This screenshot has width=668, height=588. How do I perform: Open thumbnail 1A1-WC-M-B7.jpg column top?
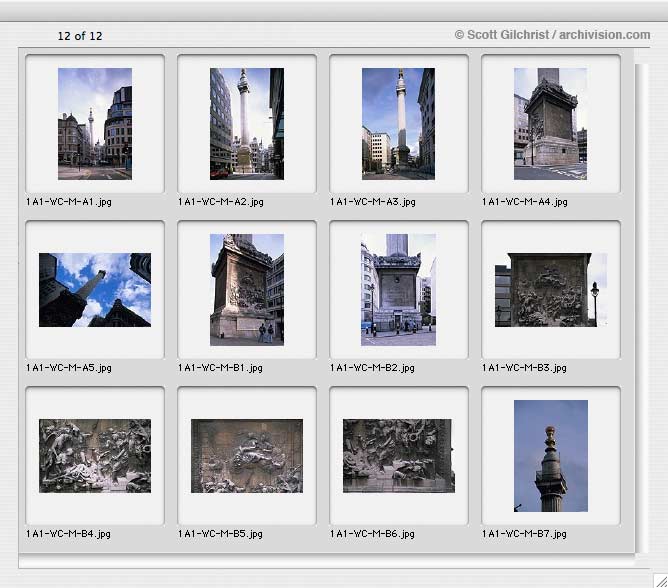pyautogui.click(x=551, y=456)
